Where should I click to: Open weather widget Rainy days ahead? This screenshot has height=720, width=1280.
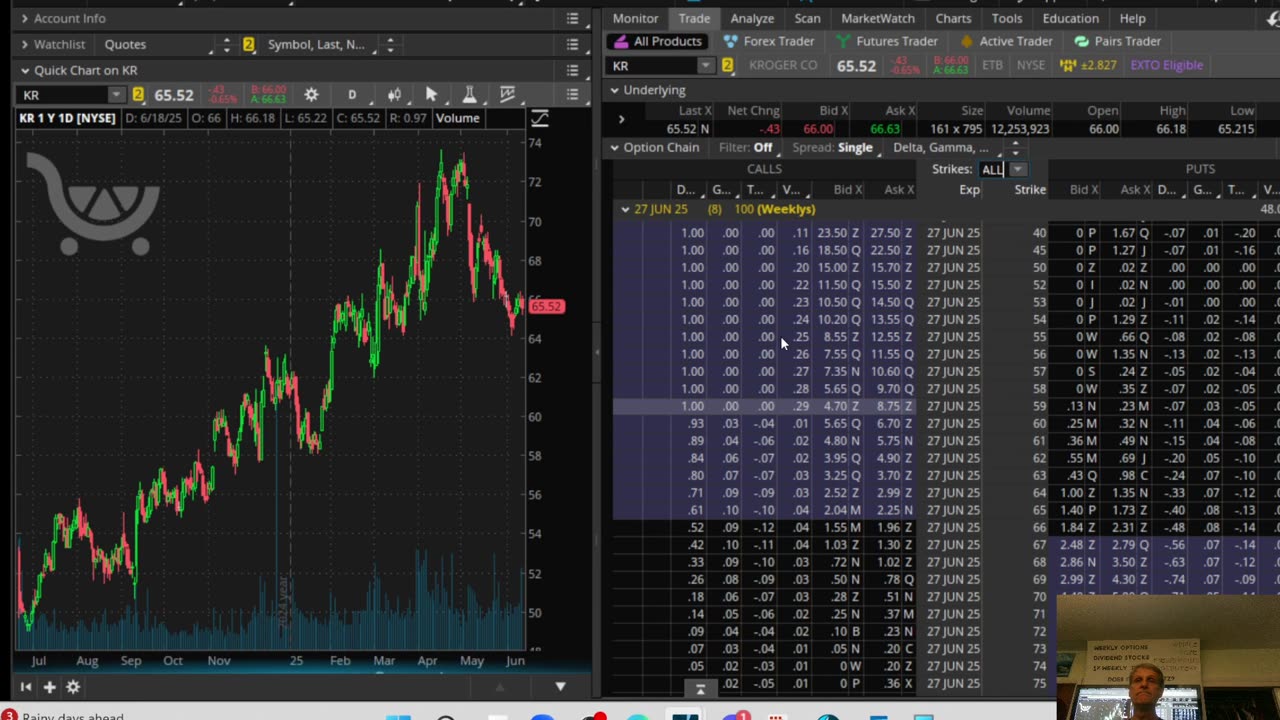[62, 716]
